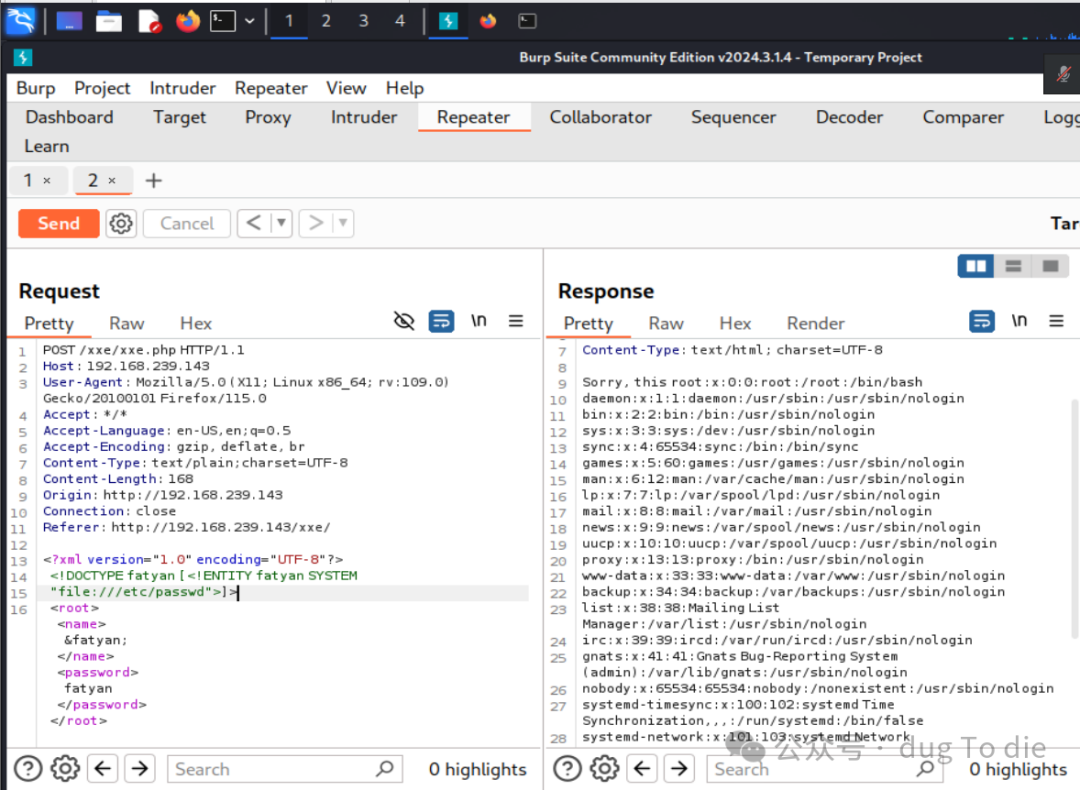
Task: Switch to workspace 3
Action: [363, 21]
